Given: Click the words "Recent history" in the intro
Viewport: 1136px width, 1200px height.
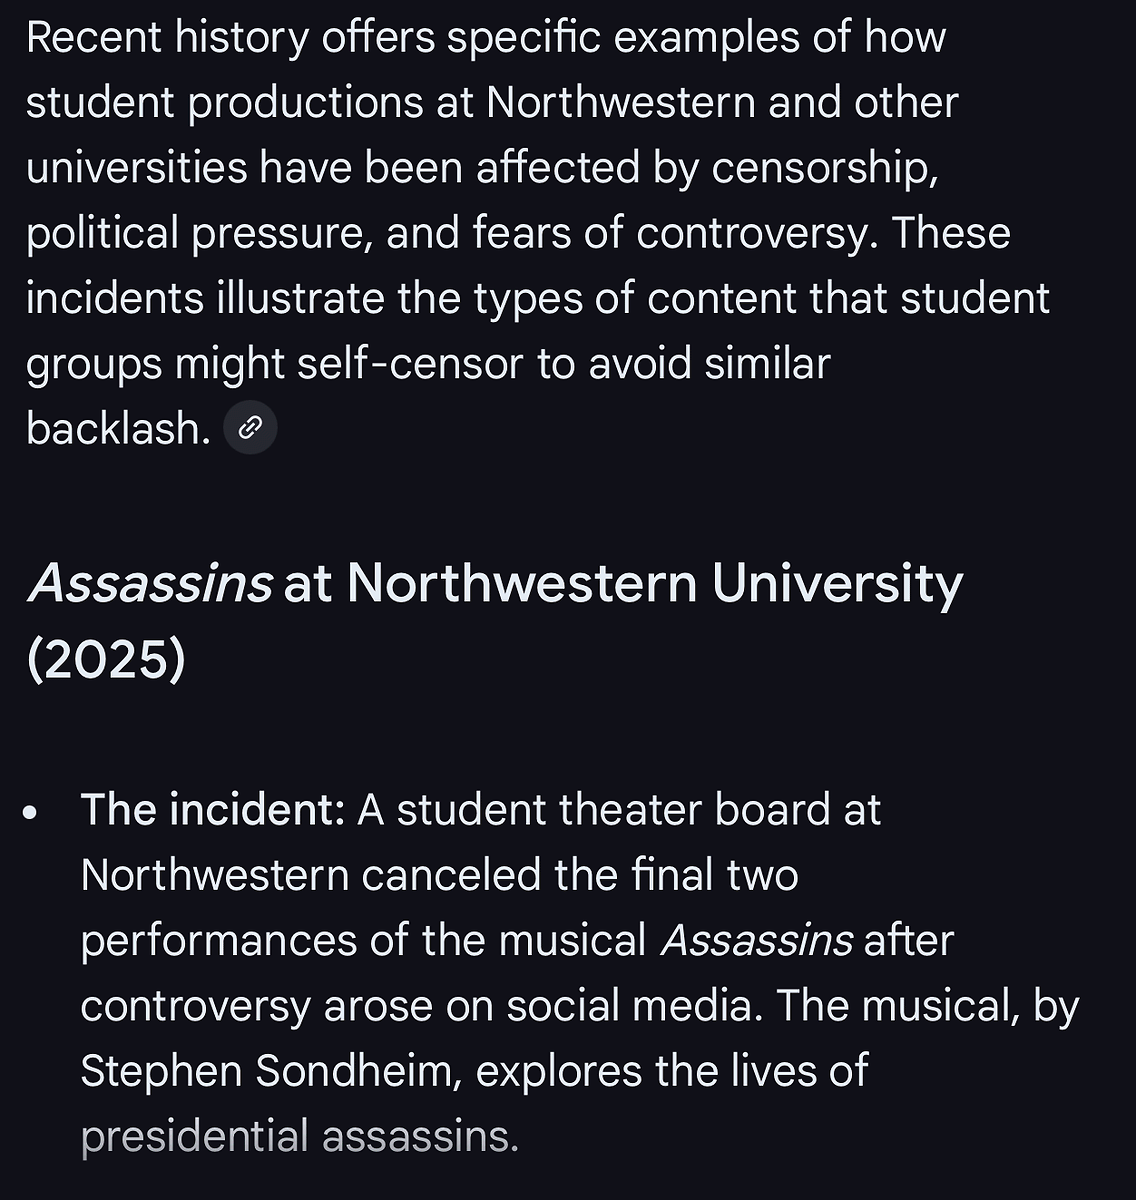Looking at the screenshot, I should (x=167, y=37).
